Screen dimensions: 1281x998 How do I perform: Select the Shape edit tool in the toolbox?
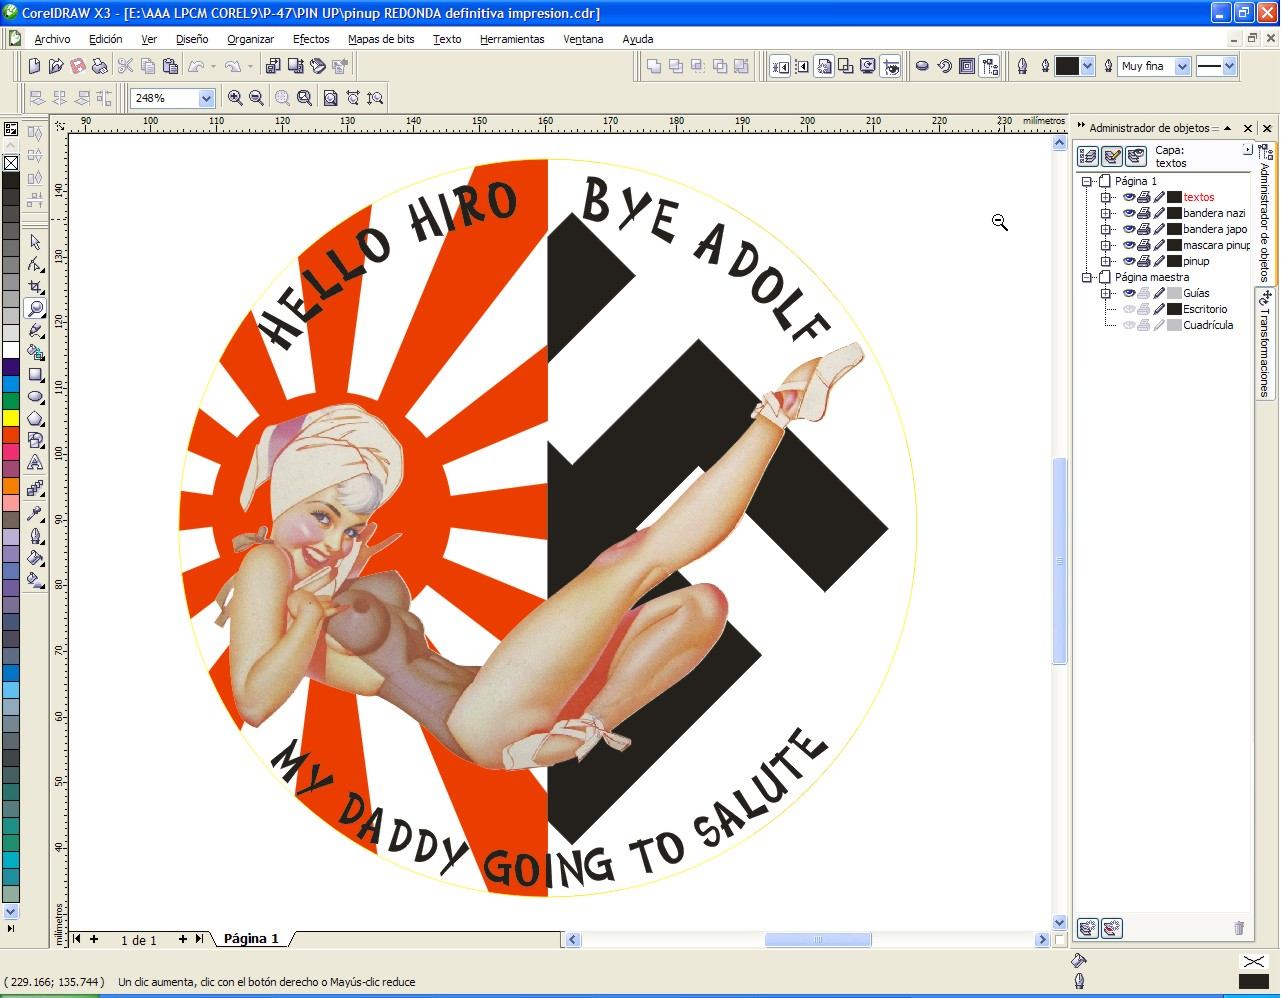[x=36, y=264]
